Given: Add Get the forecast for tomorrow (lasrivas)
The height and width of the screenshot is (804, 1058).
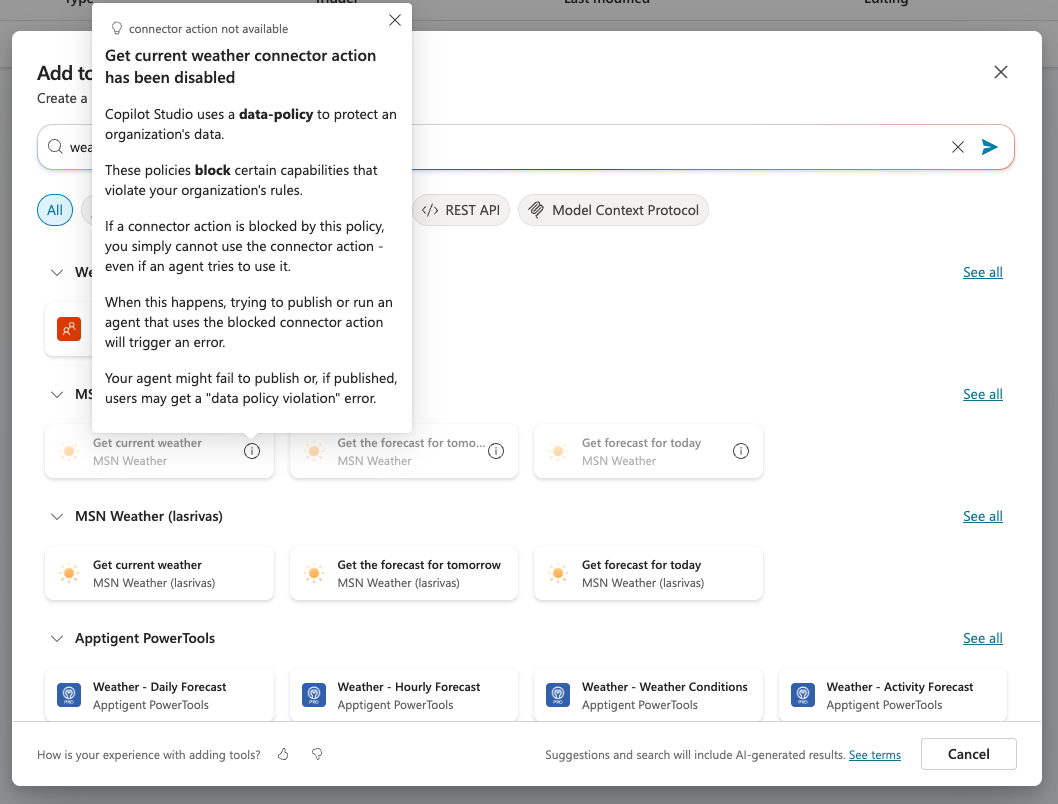Looking at the screenshot, I should click(x=403, y=573).
